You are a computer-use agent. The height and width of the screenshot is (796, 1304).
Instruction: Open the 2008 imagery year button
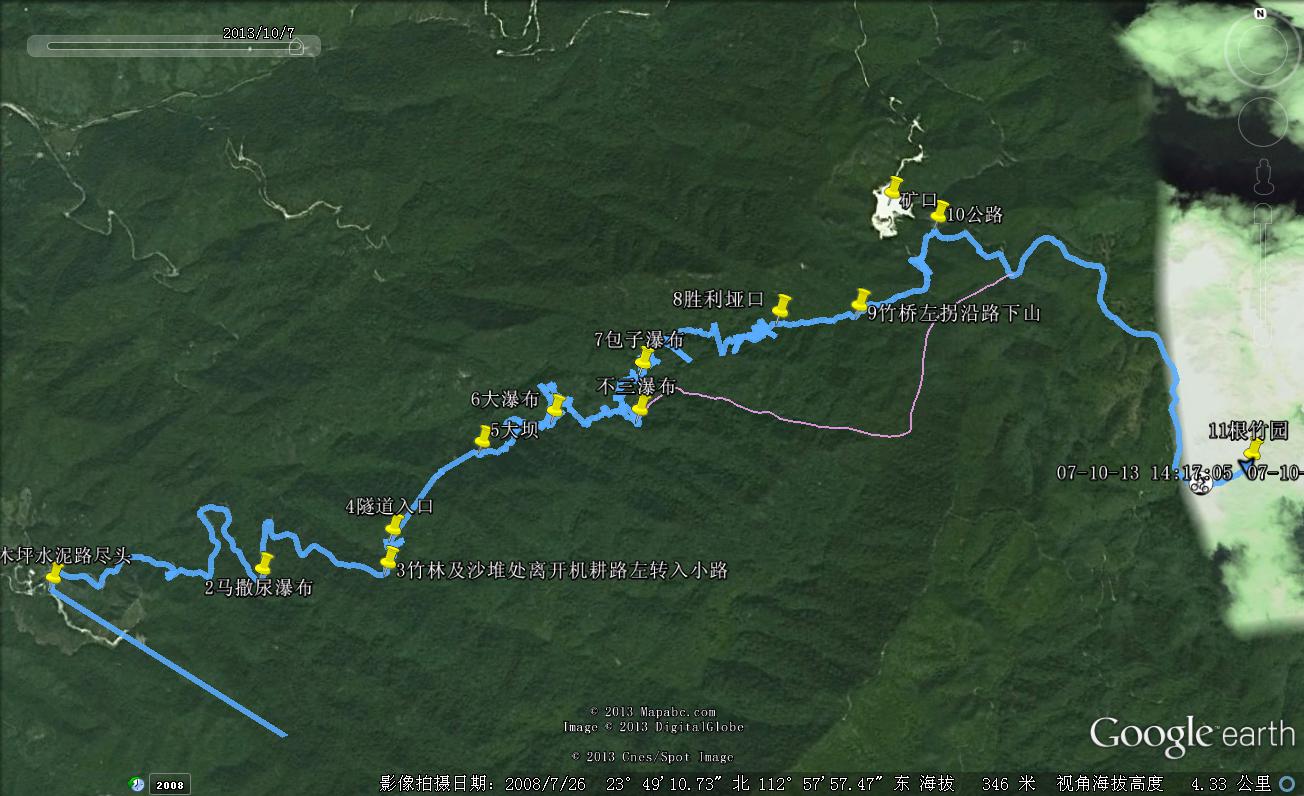click(x=169, y=785)
